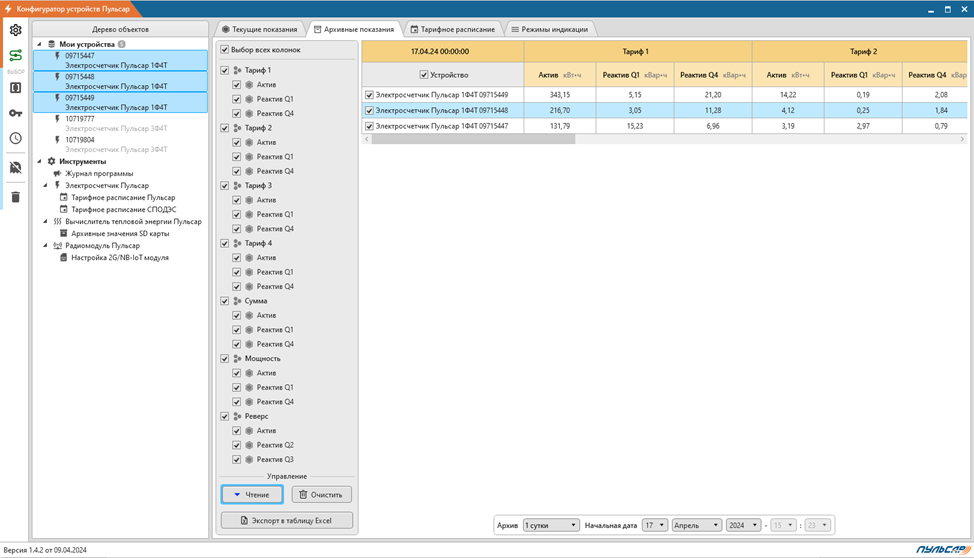This screenshot has width=974, height=558.
Task: Click the table scrollbar right arrow
Action: (962, 139)
